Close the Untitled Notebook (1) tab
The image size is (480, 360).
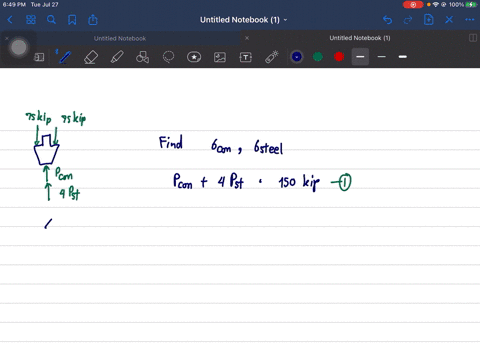tap(247, 38)
